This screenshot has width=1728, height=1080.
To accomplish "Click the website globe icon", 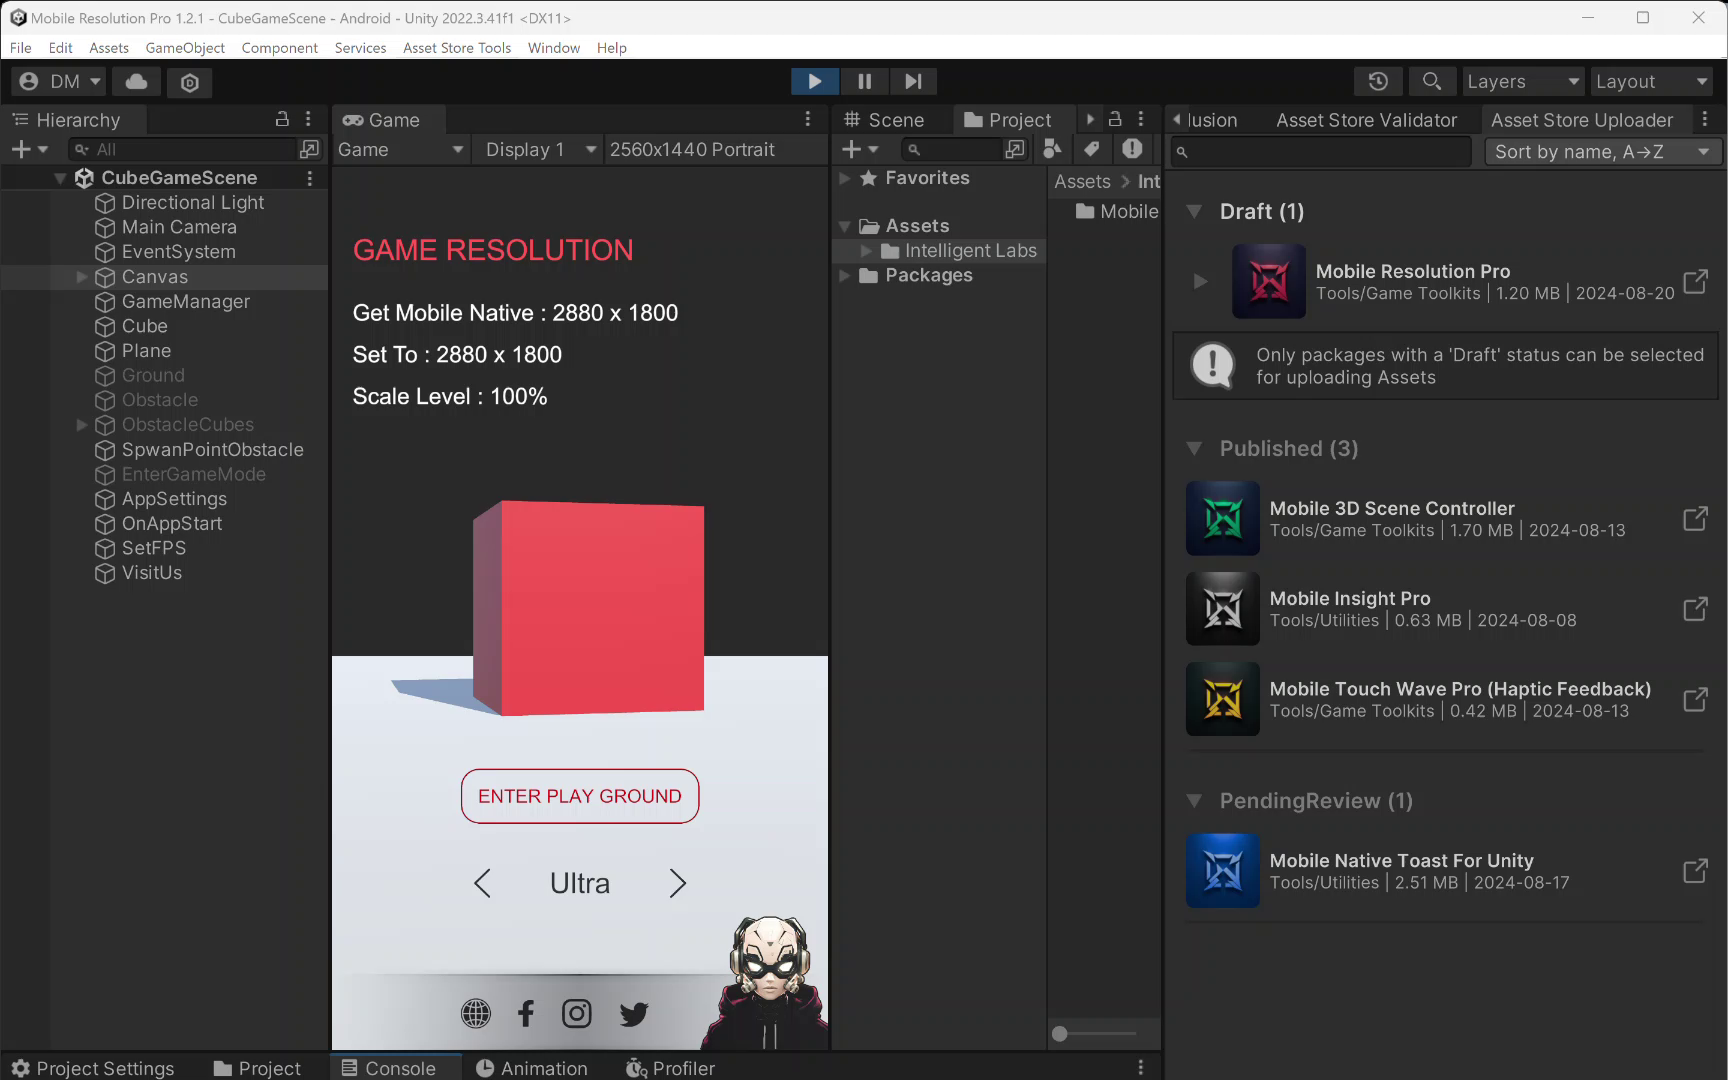I will [x=476, y=1013].
